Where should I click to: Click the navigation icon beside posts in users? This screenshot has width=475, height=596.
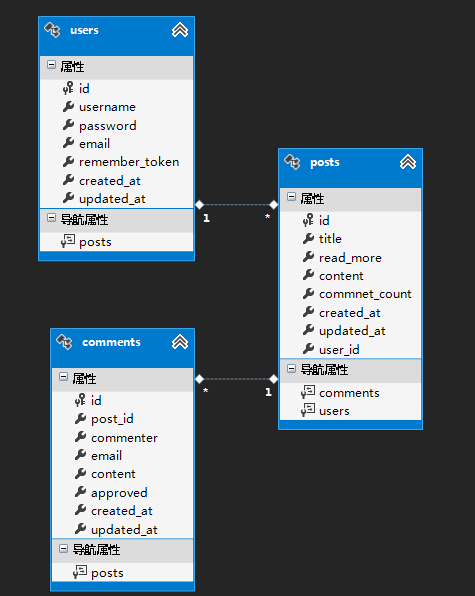[x=68, y=241]
